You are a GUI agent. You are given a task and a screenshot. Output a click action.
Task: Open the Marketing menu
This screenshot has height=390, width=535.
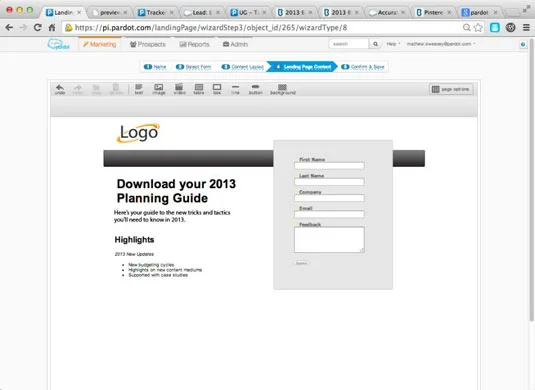point(100,44)
